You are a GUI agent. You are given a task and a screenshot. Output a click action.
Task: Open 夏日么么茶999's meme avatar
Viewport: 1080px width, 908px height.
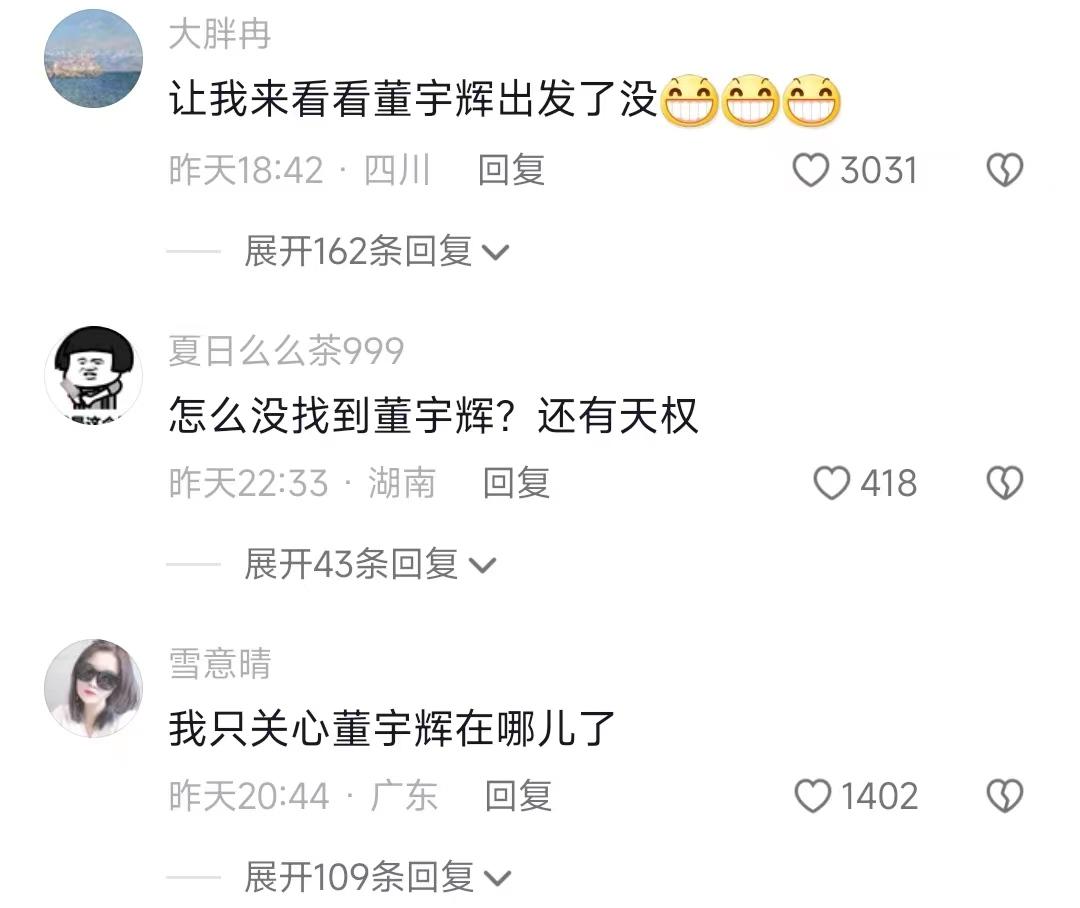(x=94, y=374)
